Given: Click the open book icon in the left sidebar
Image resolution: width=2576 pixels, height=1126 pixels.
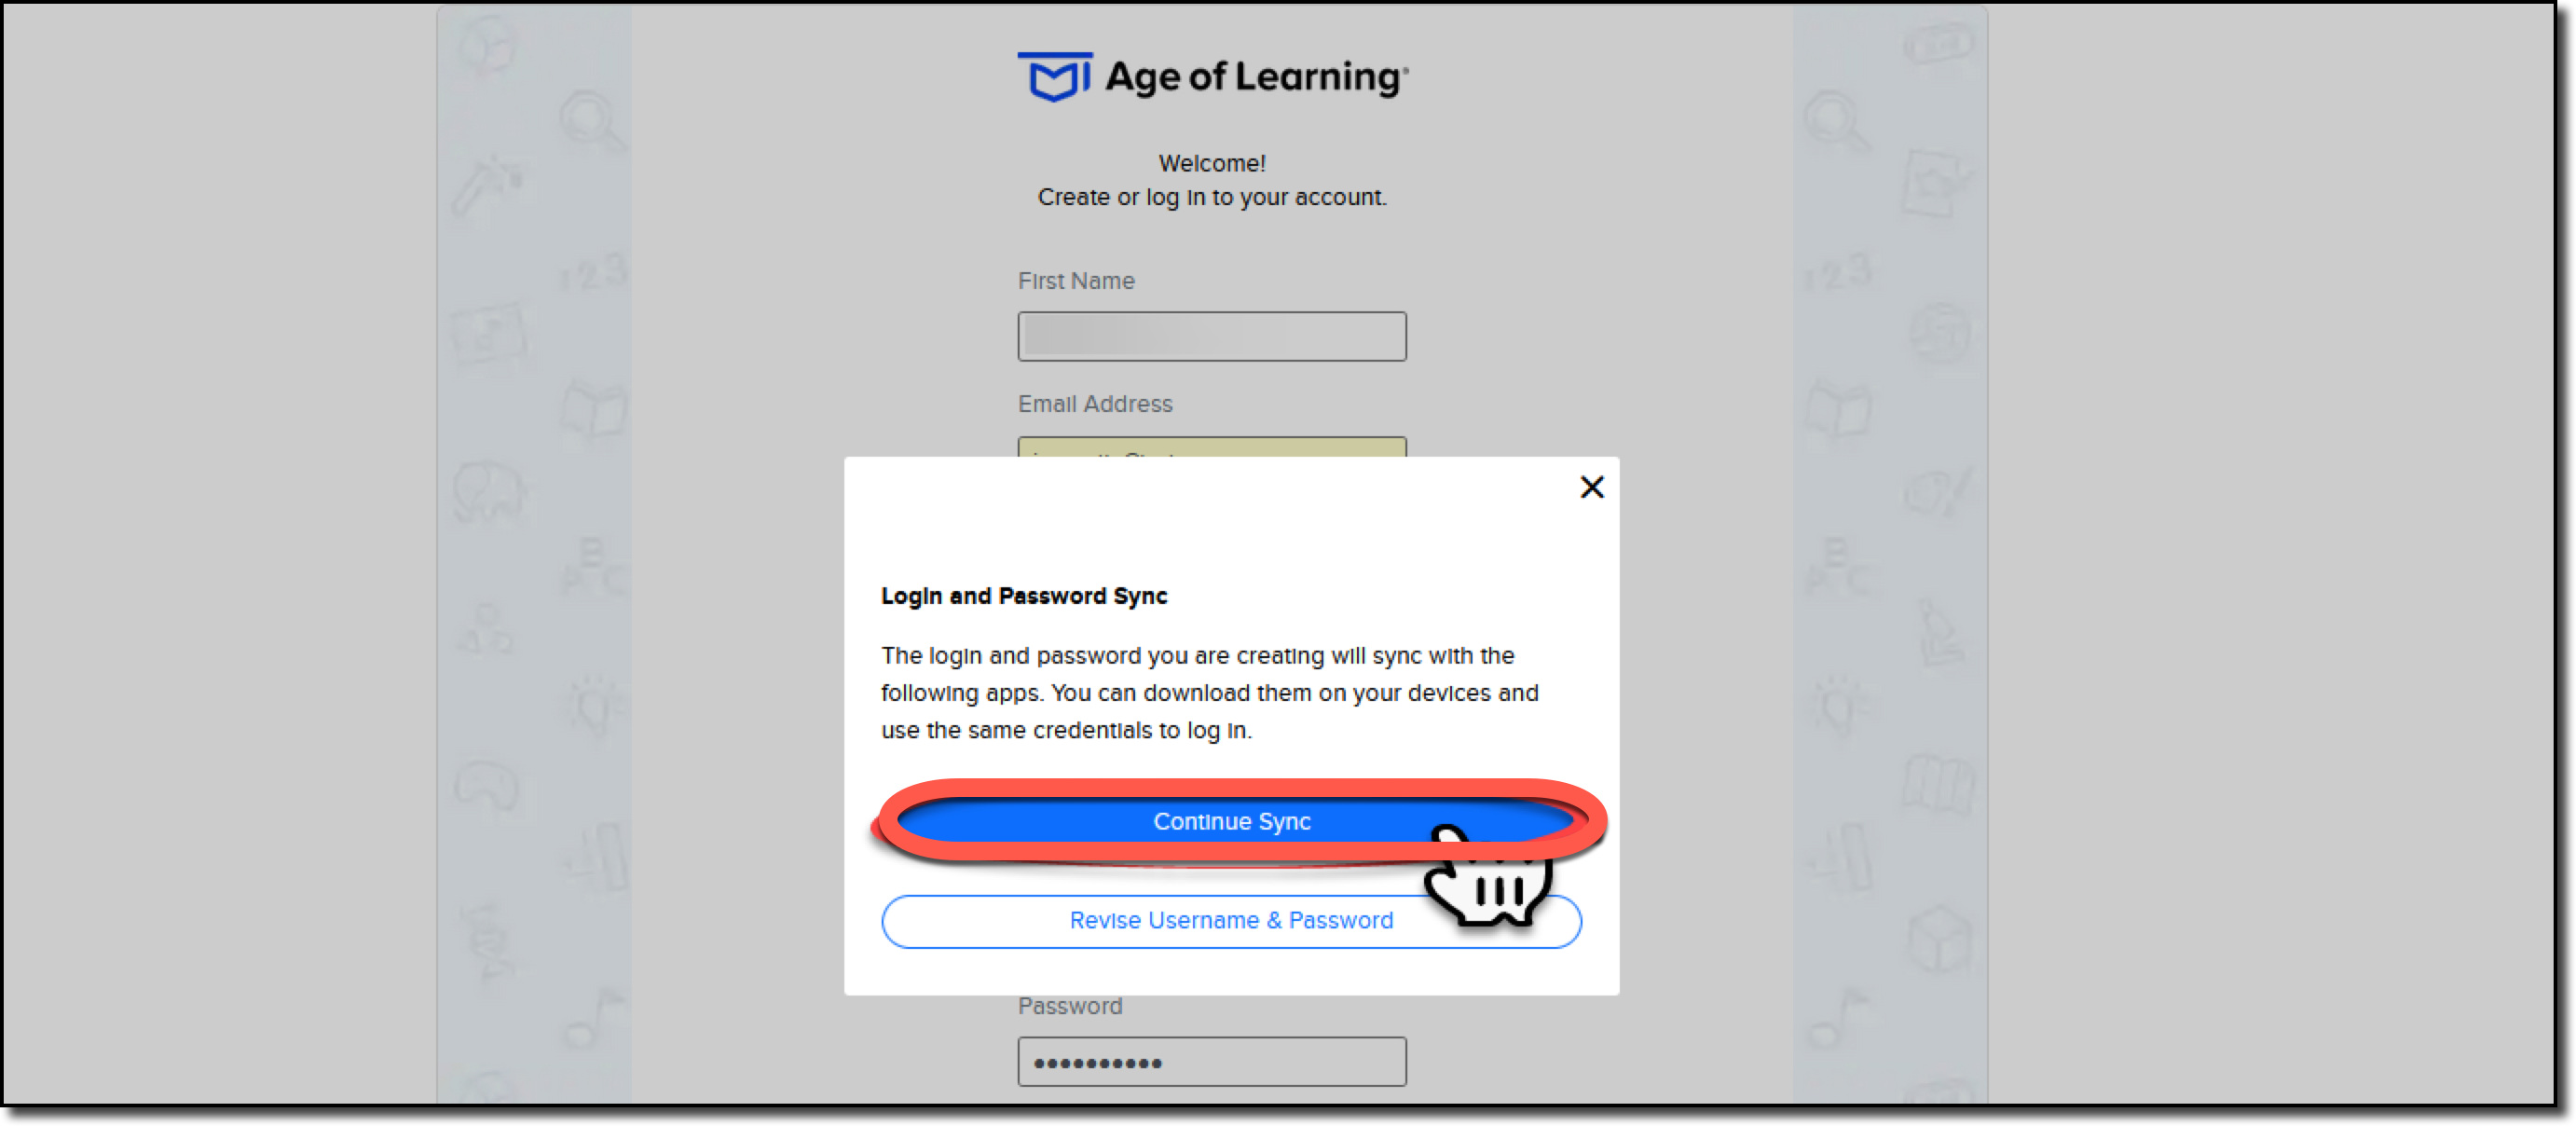Looking at the screenshot, I should [x=590, y=410].
